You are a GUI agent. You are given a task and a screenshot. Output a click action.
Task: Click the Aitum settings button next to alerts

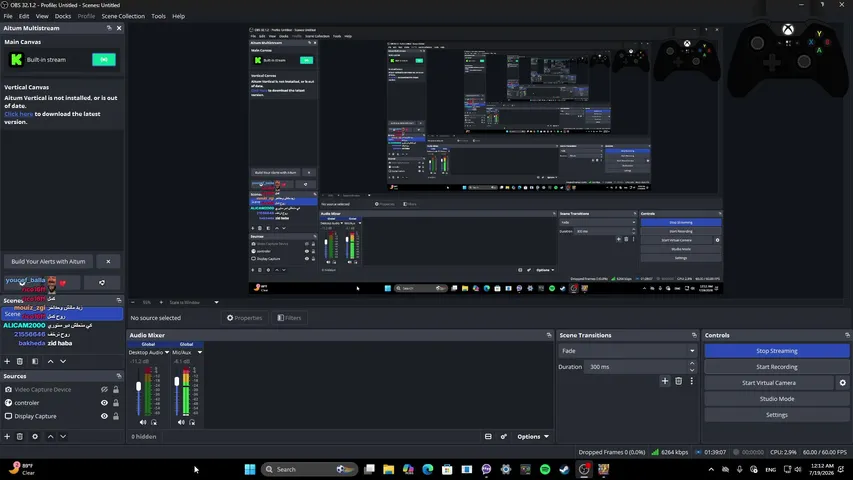(102, 282)
